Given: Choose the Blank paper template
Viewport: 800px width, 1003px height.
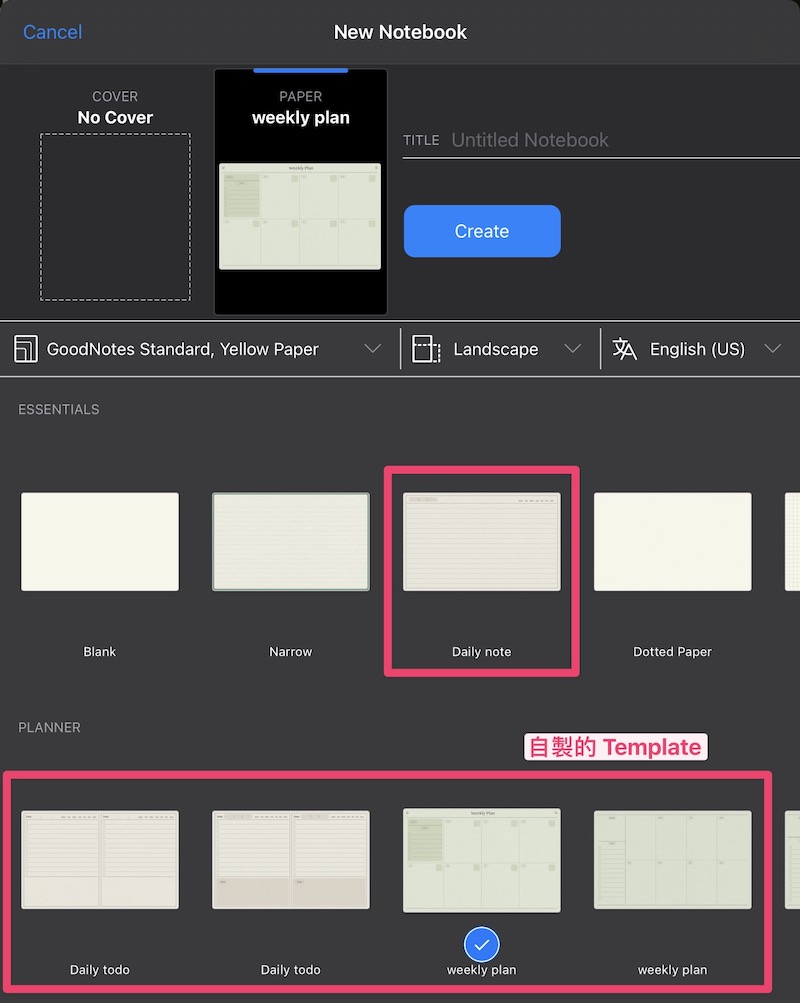Looking at the screenshot, I should [100, 541].
